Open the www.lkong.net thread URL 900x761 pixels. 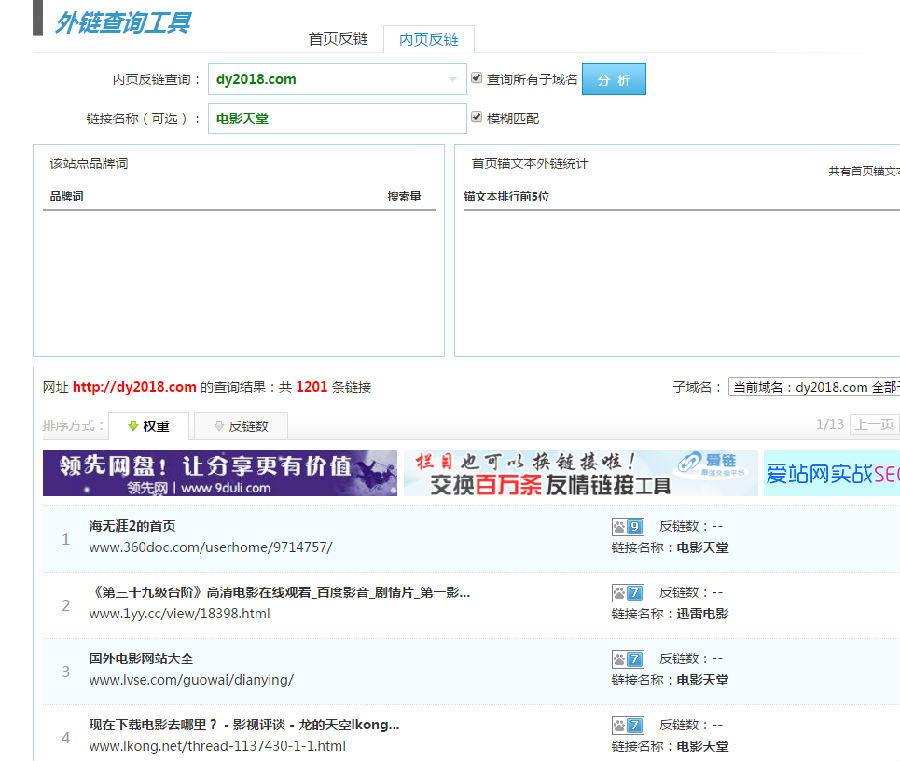click(x=217, y=746)
